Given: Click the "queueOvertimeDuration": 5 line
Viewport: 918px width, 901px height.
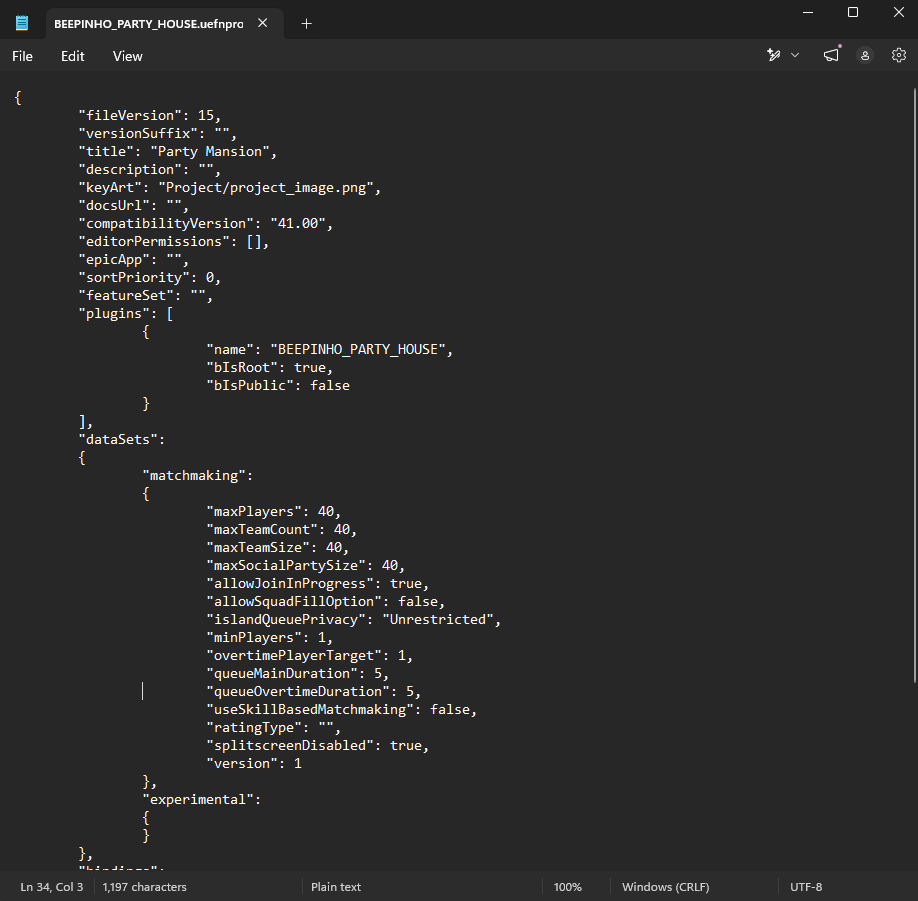Looking at the screenshot, I should (313, 692).
